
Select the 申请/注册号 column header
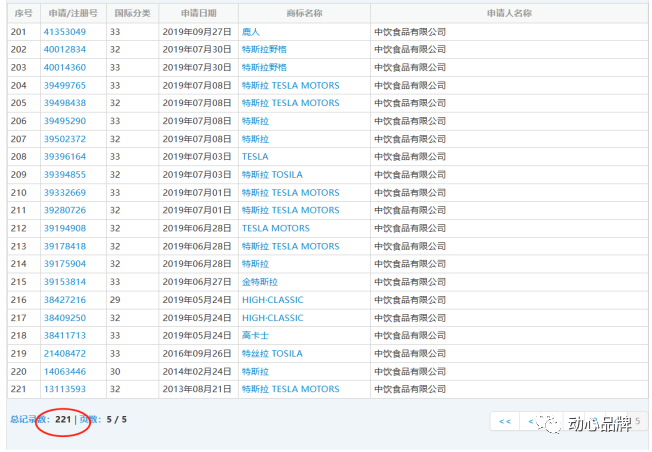[x=73, y=13]
